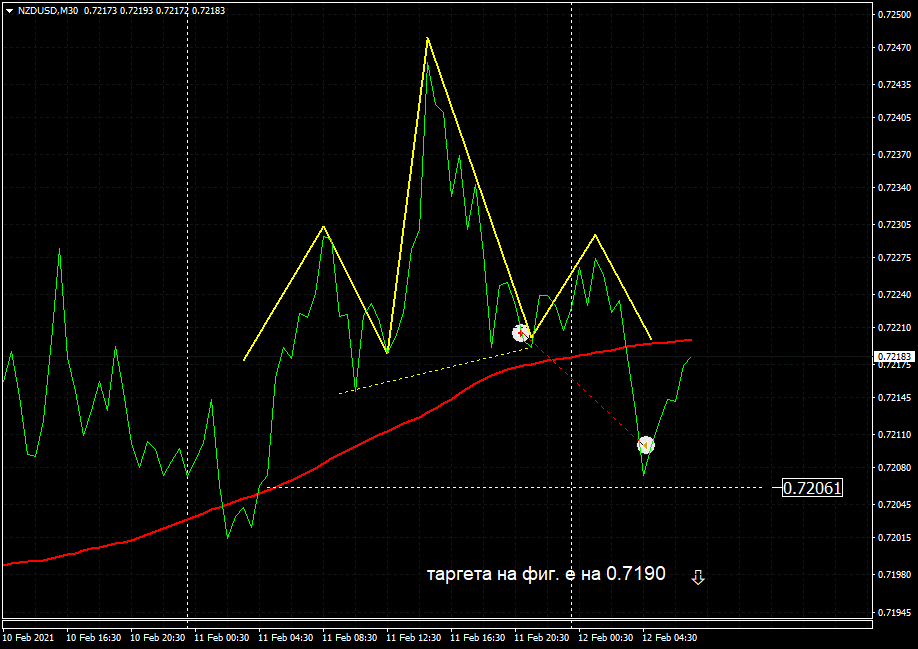Click the "12 Feb 04:30" time axis label
The height and width of the screenshot is (649, 918).
669,637
